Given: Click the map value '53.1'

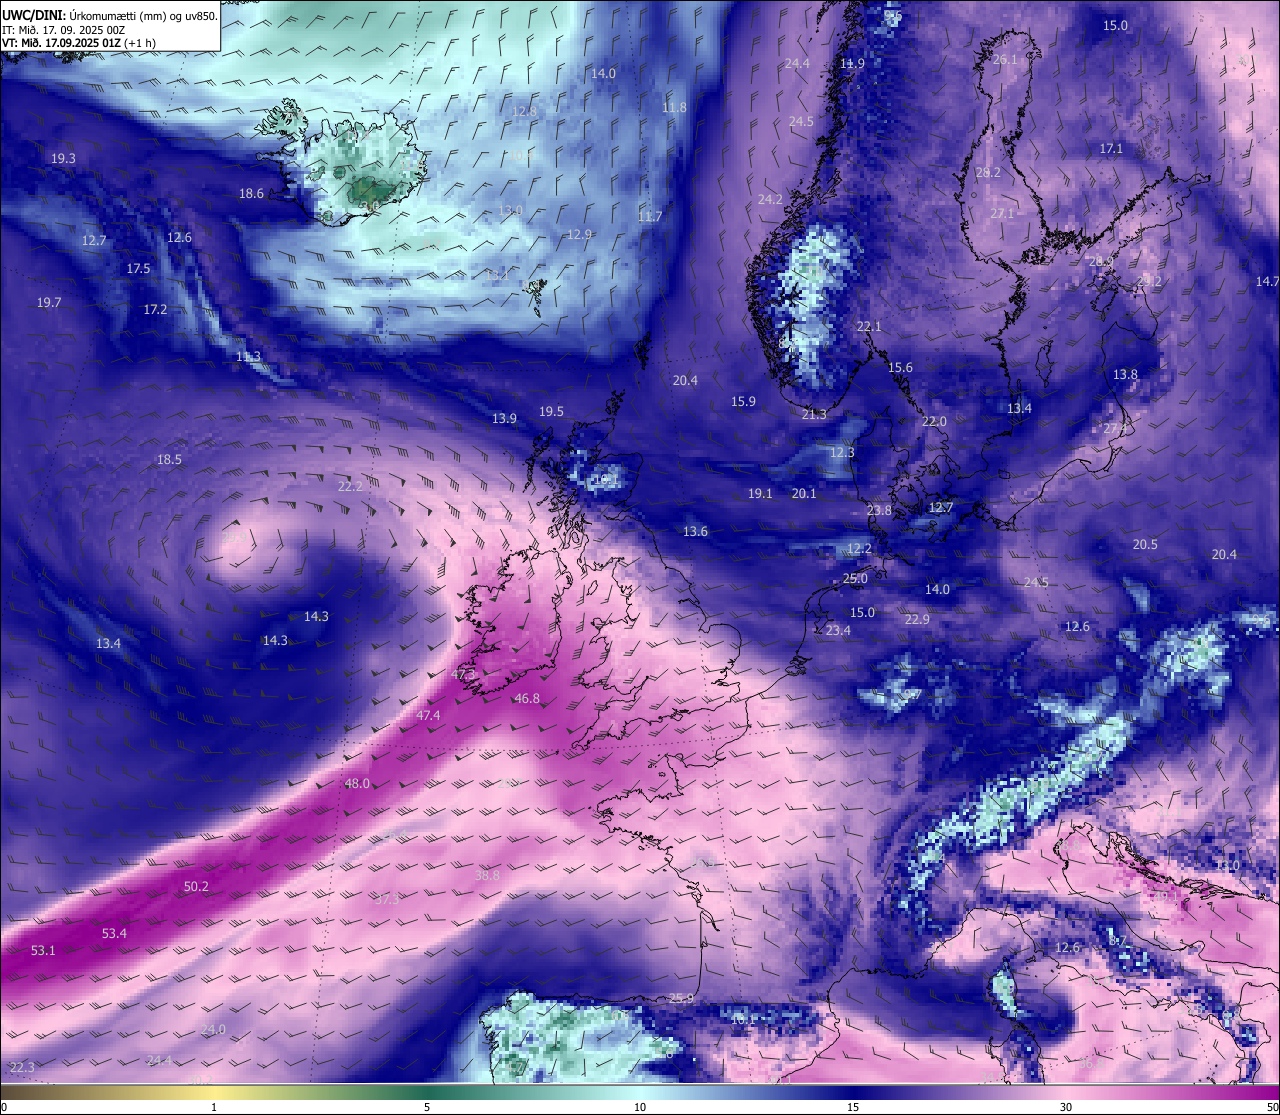Looking at the screenshot, I should (x=43, y=950).
